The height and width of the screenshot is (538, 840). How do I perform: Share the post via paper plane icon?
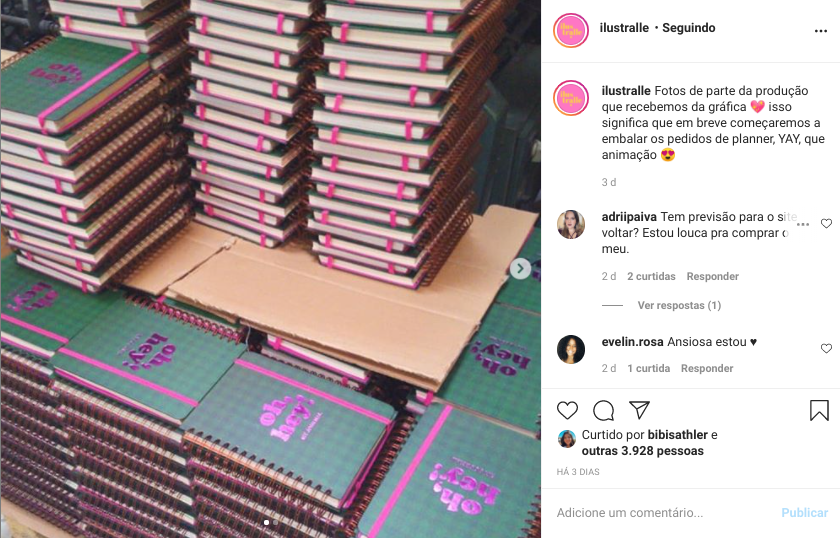coord(640,410)
